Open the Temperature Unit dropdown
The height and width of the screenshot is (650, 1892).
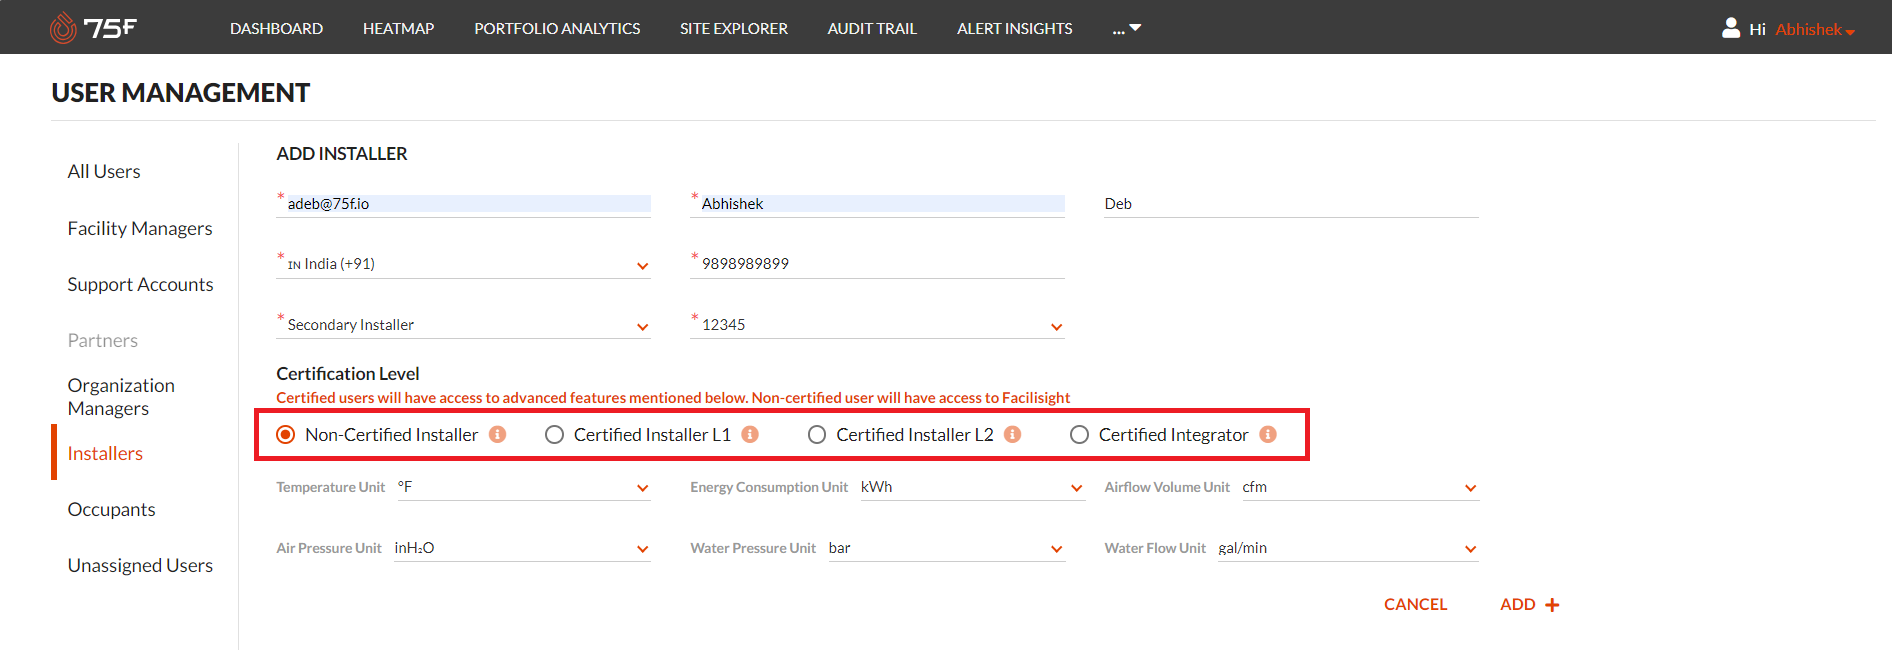click(524, 488)
